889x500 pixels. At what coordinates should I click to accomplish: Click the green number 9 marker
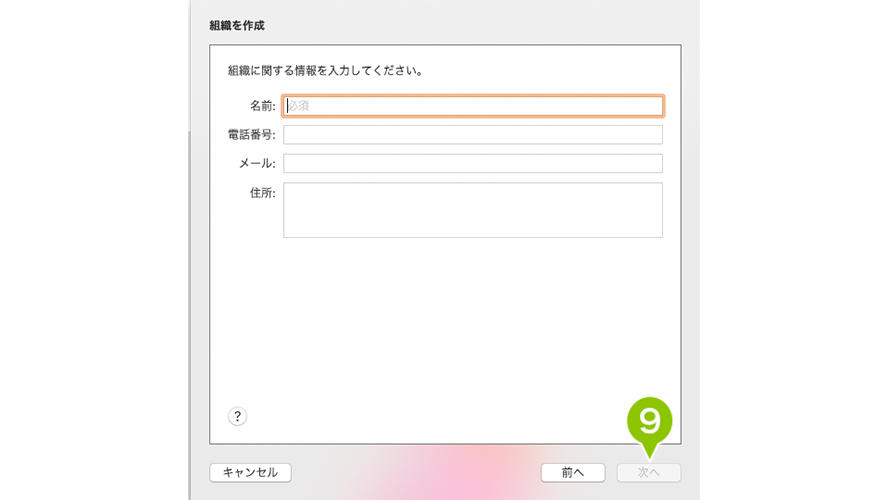pyautogui.click(x=649, y=422)
